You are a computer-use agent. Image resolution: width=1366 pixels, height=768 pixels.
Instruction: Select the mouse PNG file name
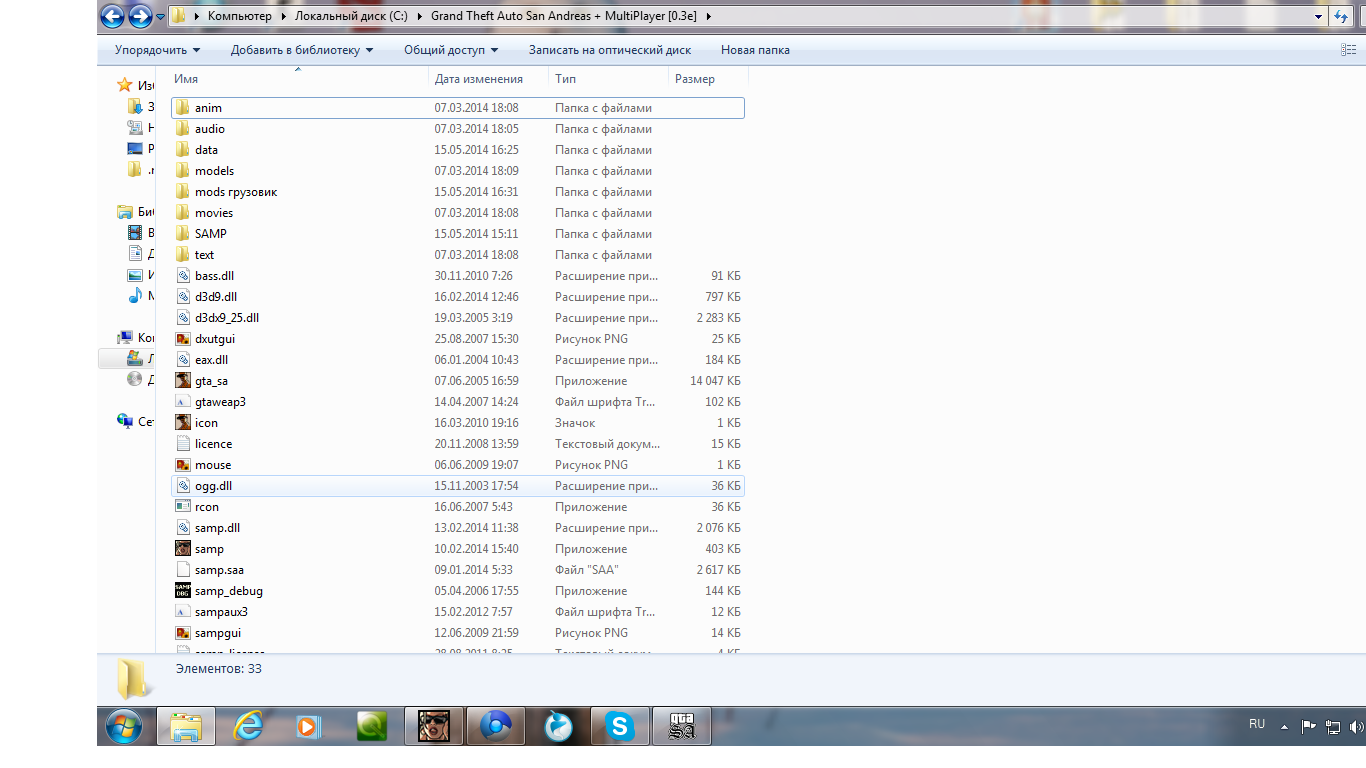[213, 465]
